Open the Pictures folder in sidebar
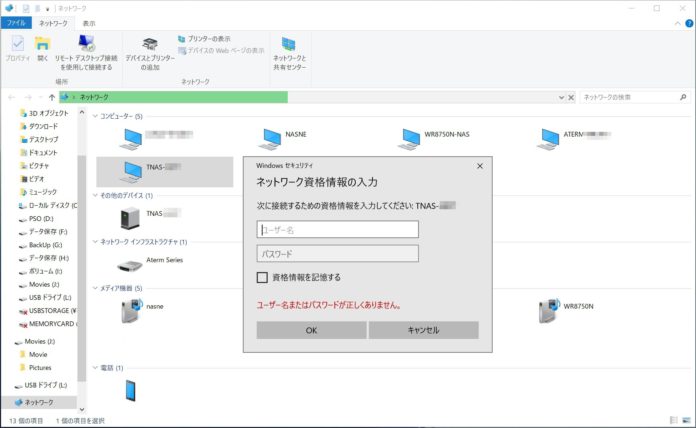696x428 pixels. tap(36, 368)
